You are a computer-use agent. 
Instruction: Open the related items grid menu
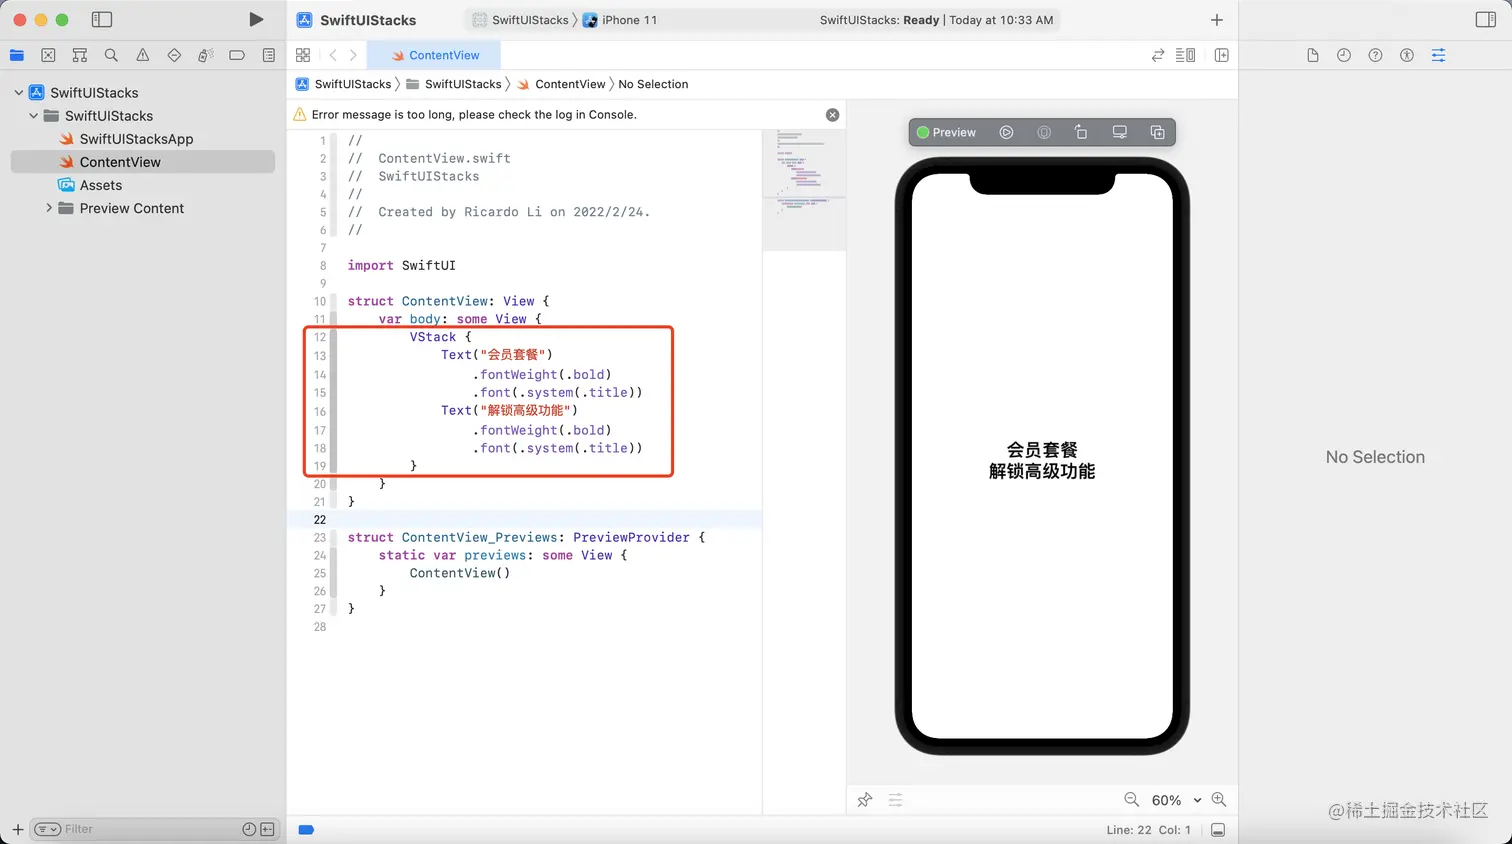[x=303, y=55]
